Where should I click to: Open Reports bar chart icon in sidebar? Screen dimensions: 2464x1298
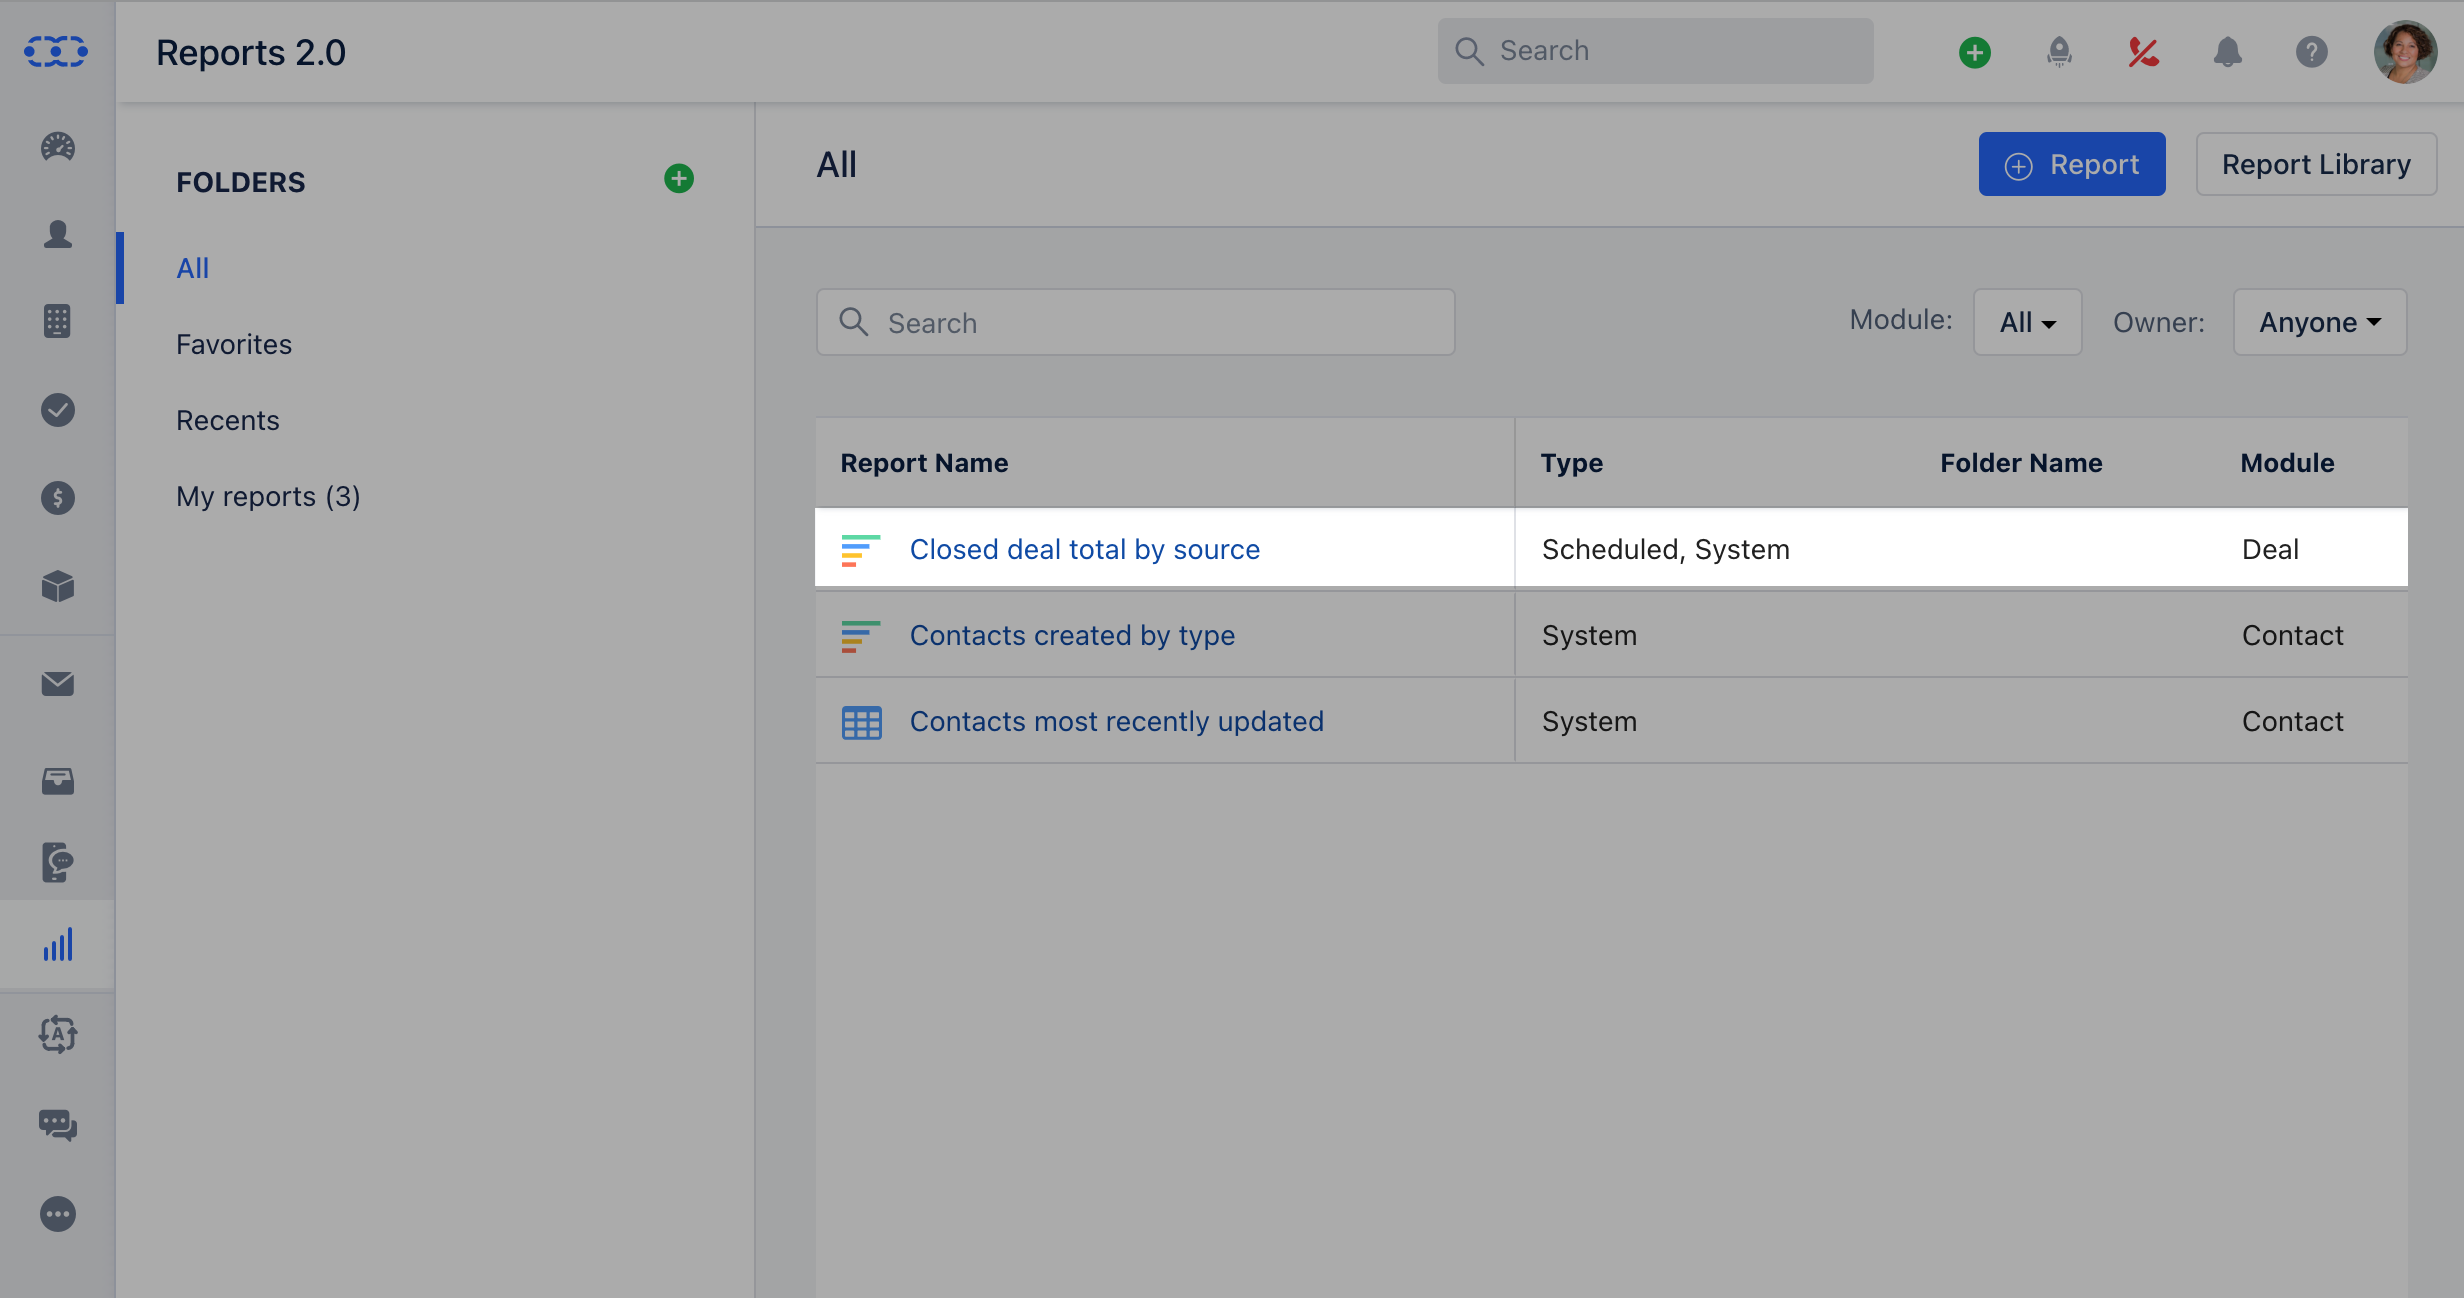coord(57,945)
